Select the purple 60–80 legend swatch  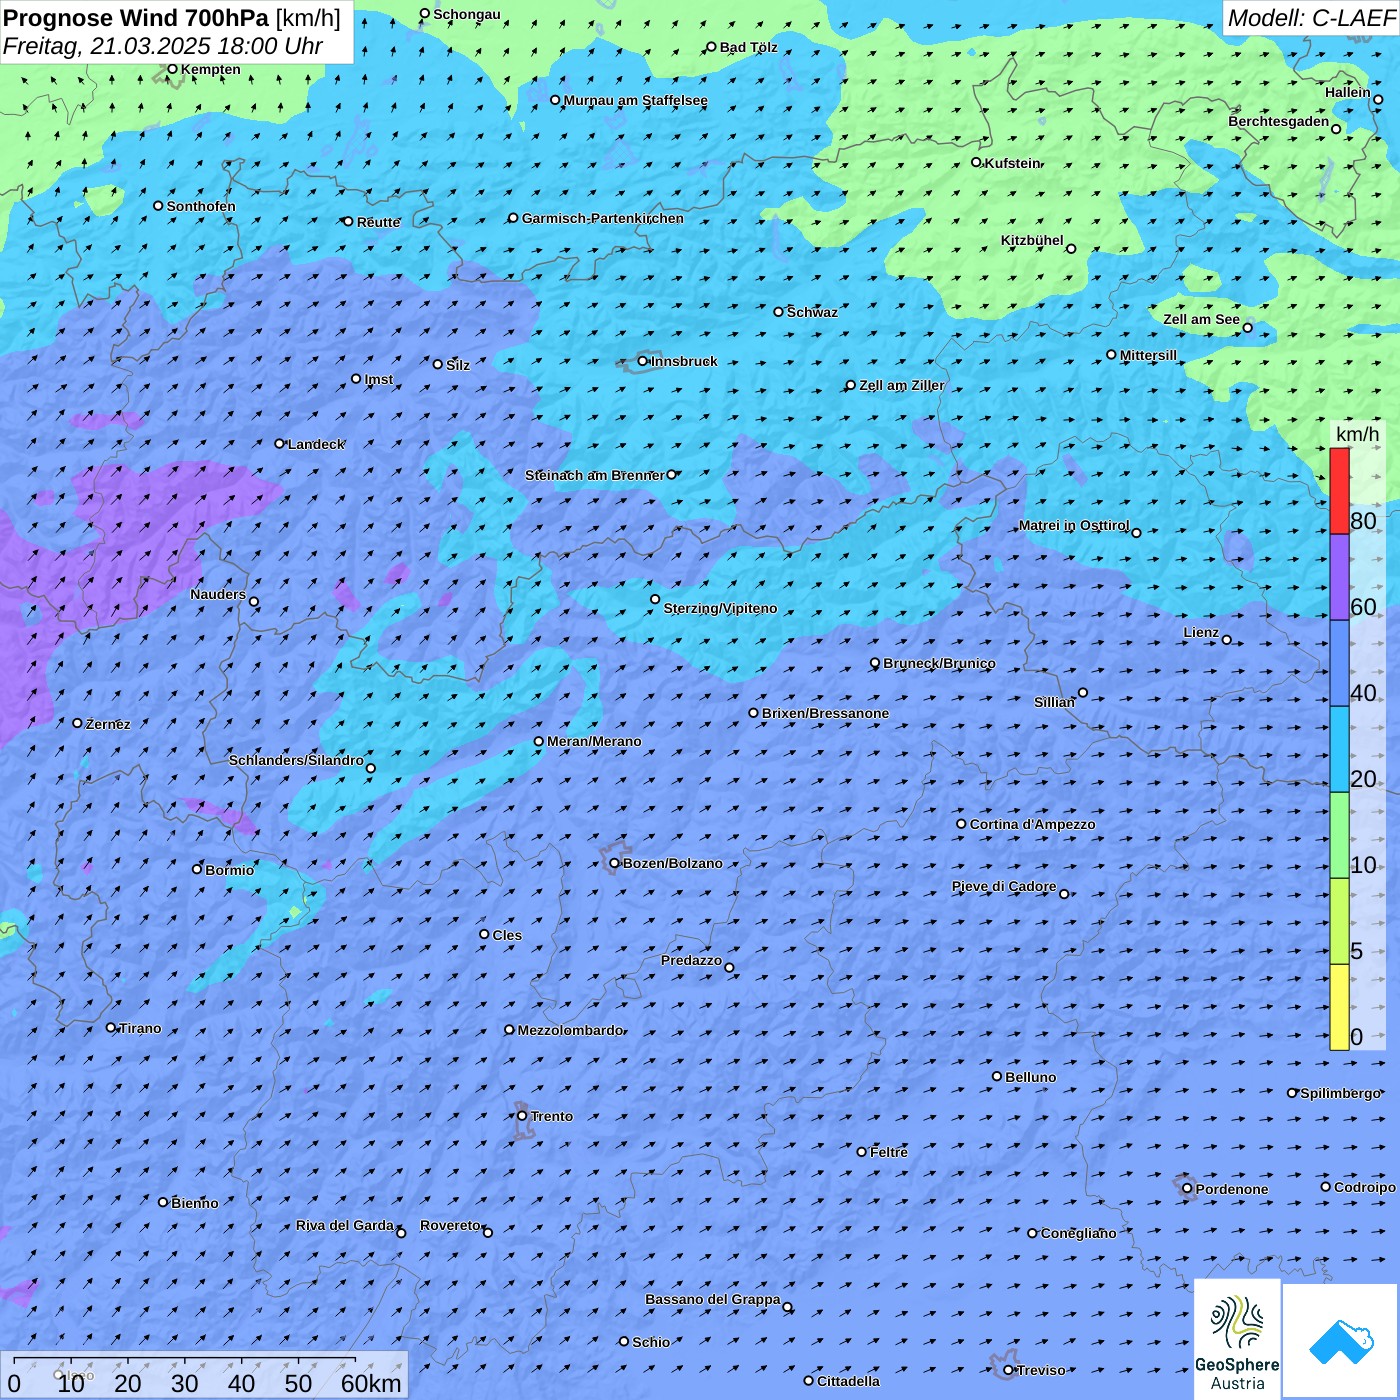pos(1339,577)
